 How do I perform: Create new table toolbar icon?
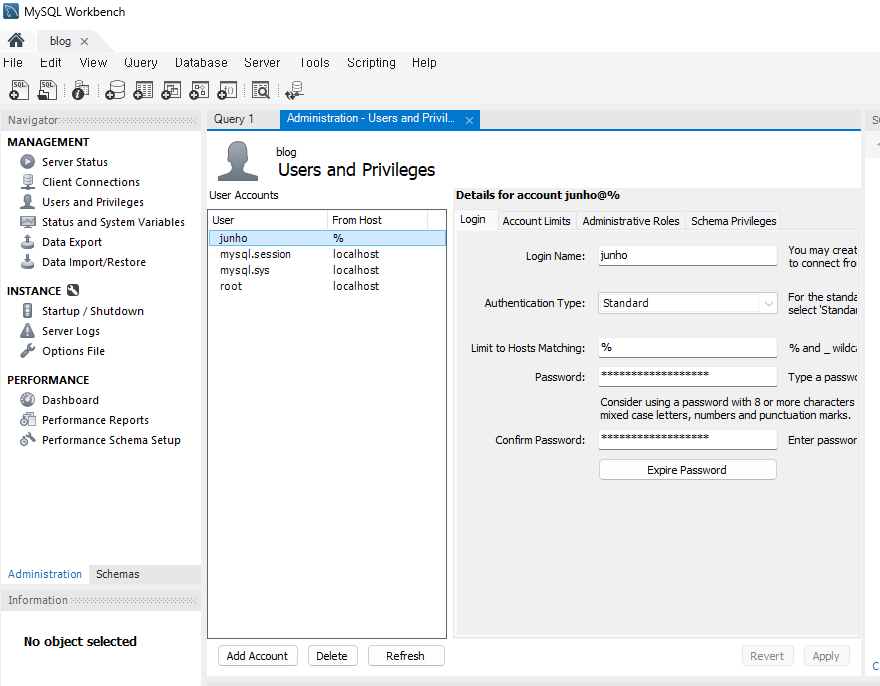click(143, 90)
